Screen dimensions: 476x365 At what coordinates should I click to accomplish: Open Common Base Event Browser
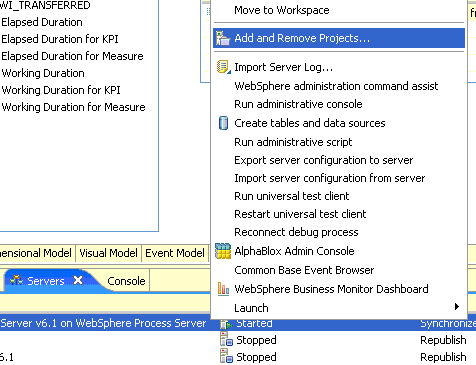[339, 270]
